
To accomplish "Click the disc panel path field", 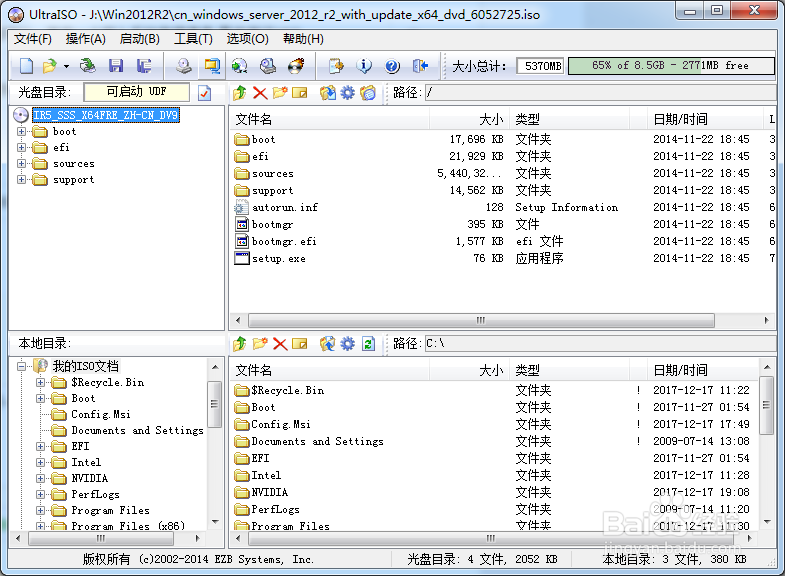I will point(600,93).
